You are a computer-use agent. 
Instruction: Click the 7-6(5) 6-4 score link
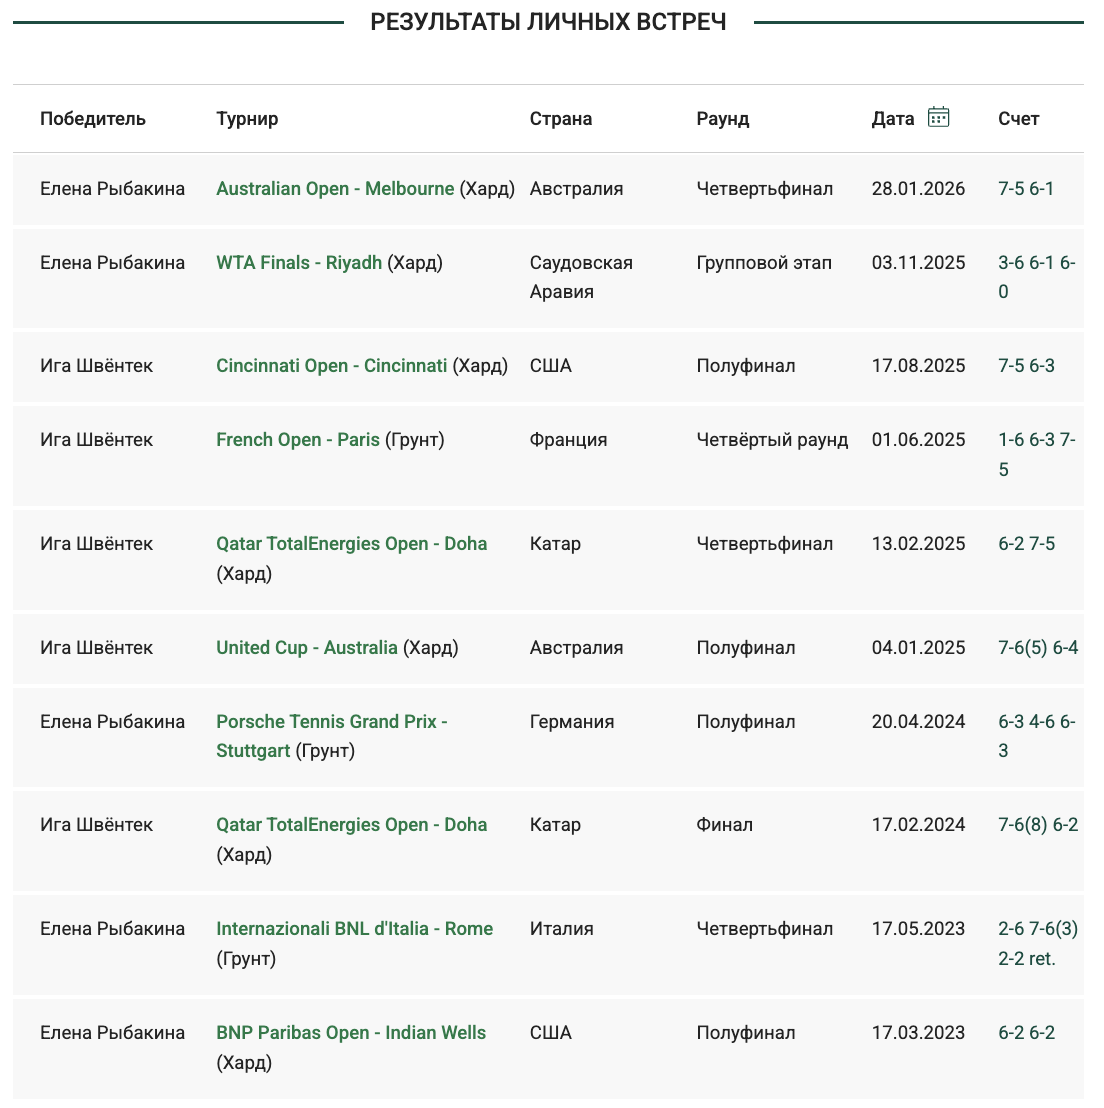click(x=1038, y=648)
